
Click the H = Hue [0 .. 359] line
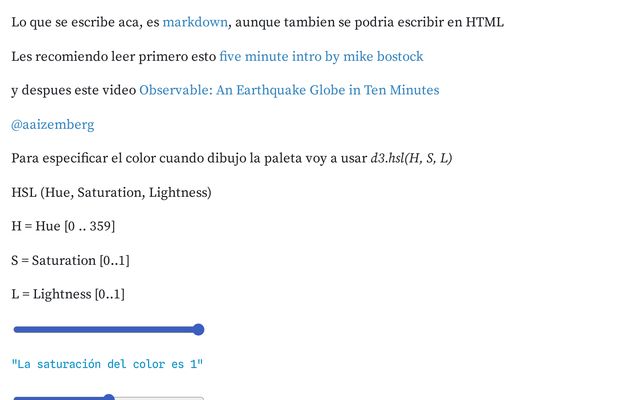click(63, 226)
